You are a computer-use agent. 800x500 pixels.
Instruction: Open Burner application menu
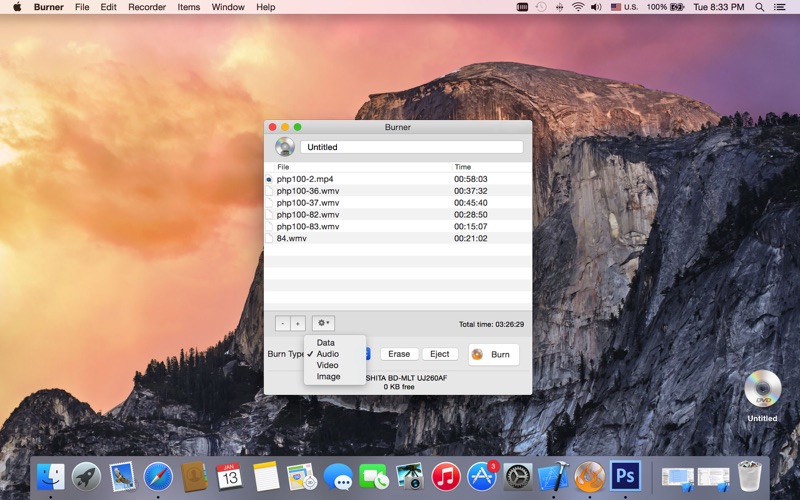tap(49, 7)
